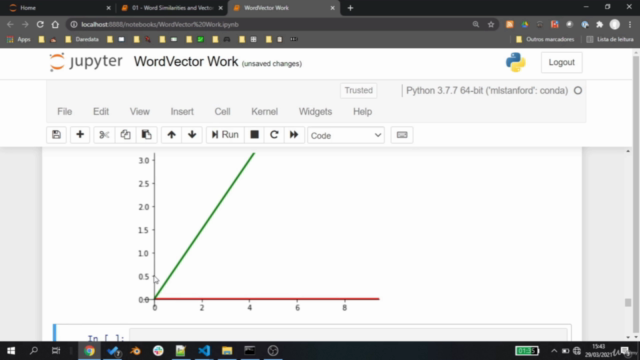Click the Trusted notebook button
Screen dimensions: 640x360
tap(358, 90)
